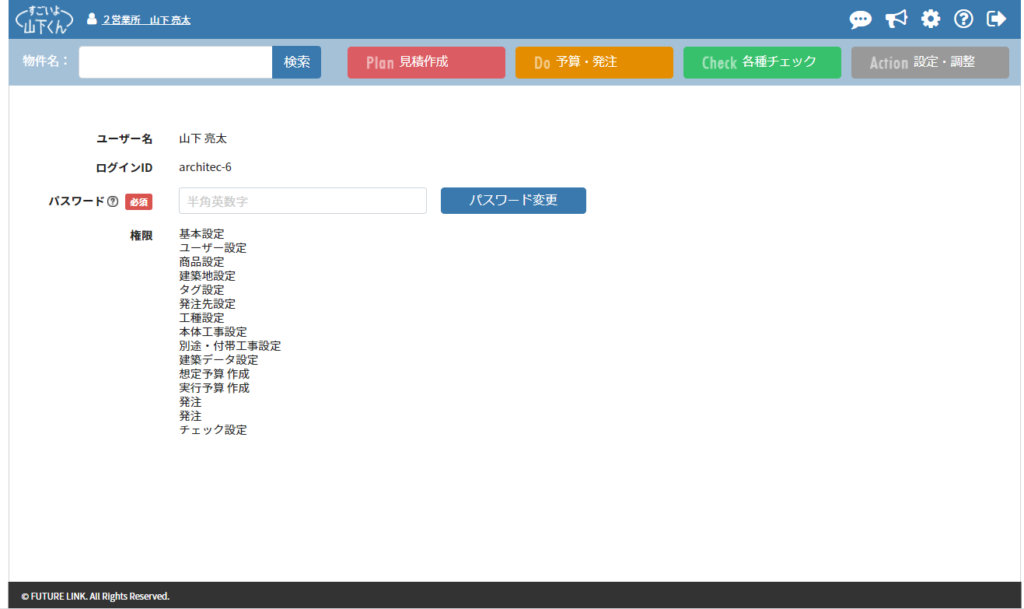
Task: Click the help icon beside パスワード label
Action: coord(113,201)
